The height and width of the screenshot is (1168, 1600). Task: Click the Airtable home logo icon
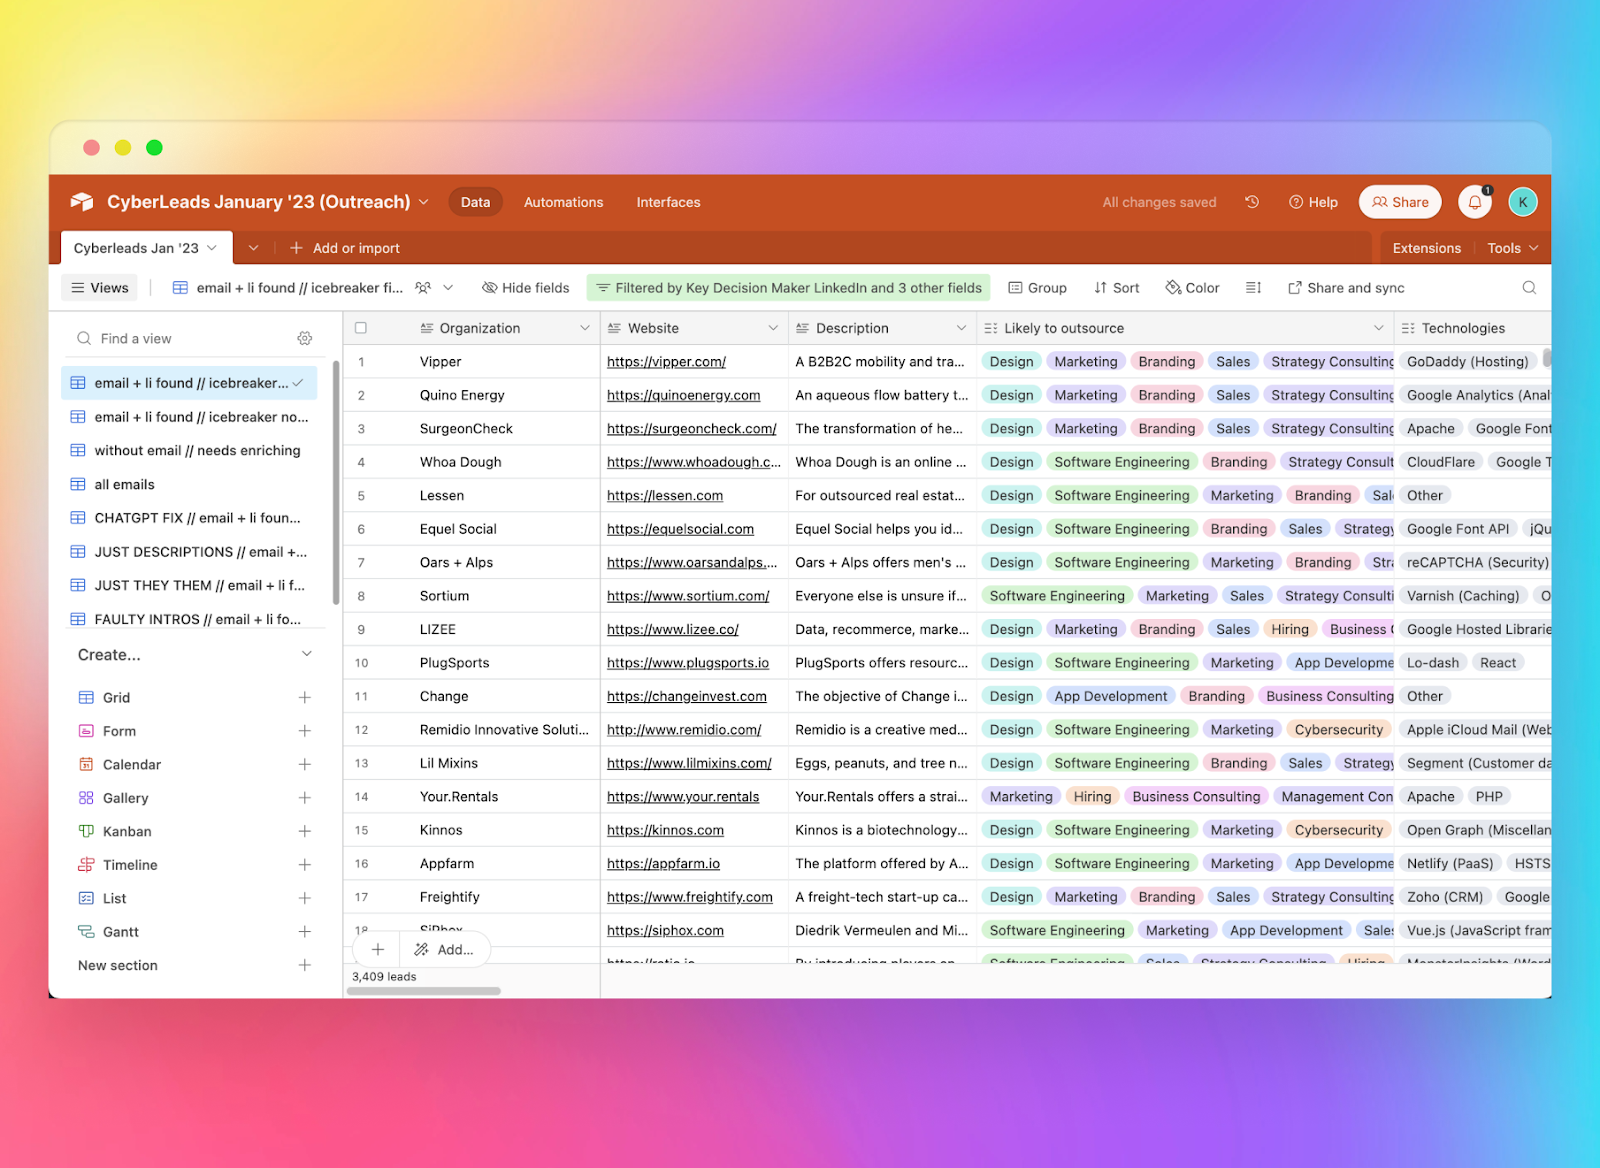82,202
